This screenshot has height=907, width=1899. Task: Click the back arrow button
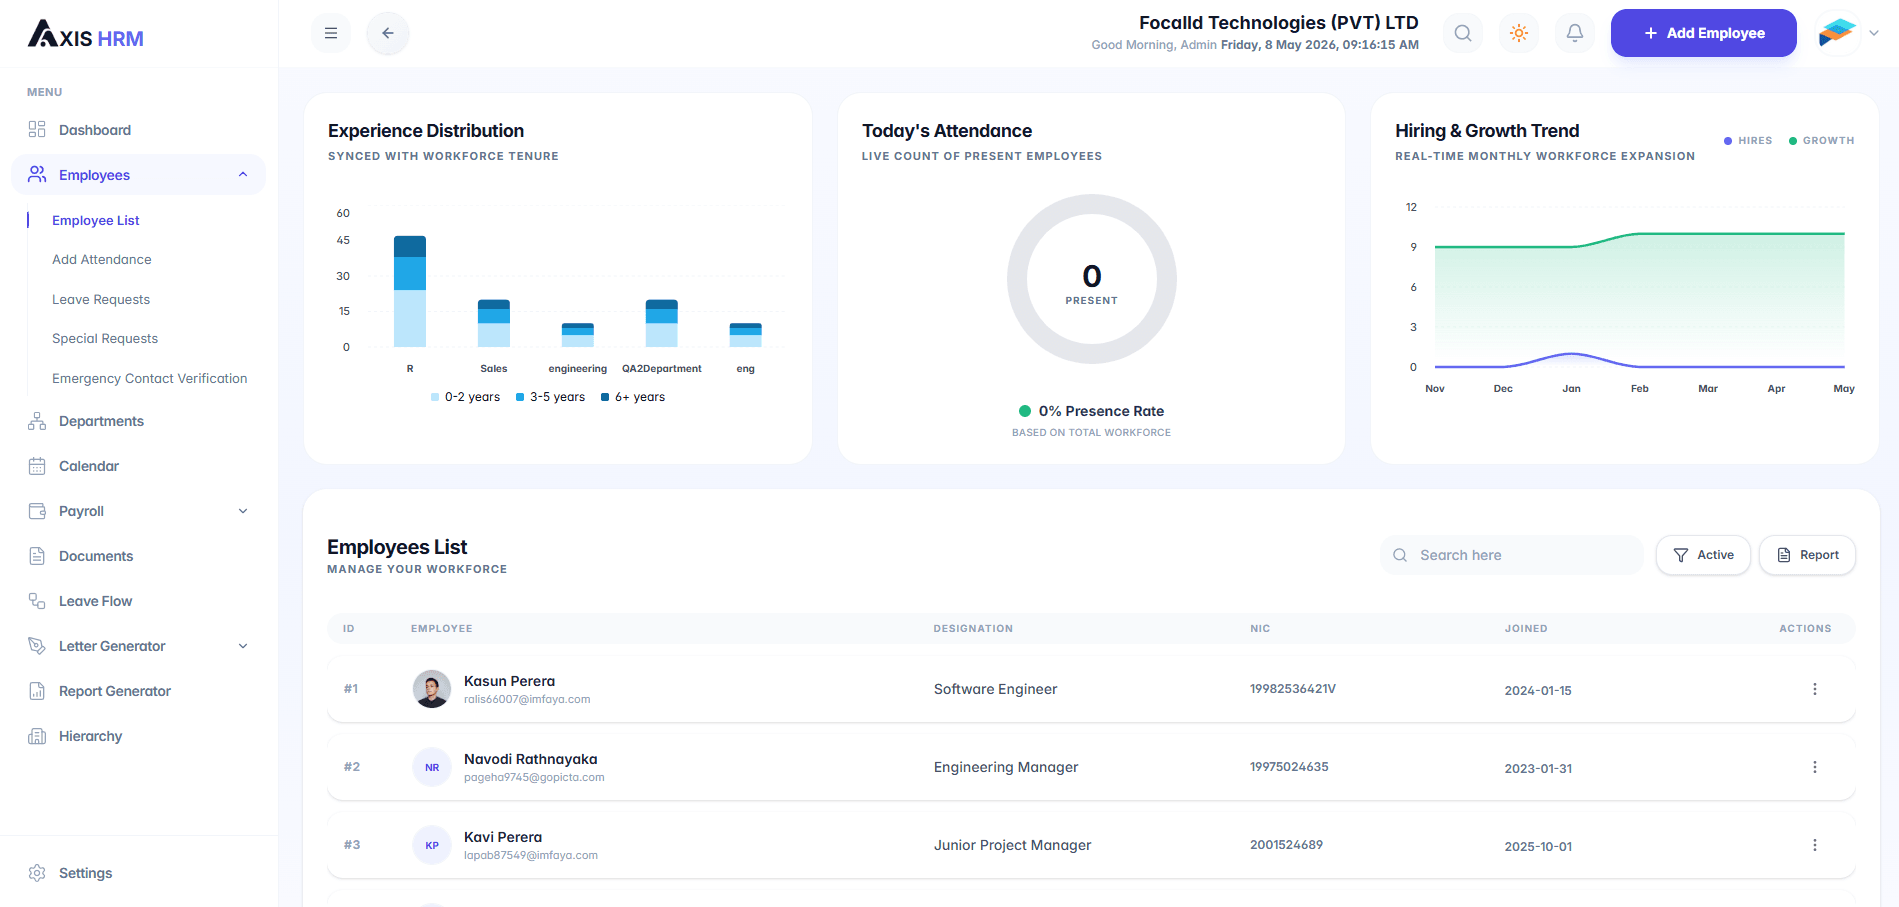point(388,33)
